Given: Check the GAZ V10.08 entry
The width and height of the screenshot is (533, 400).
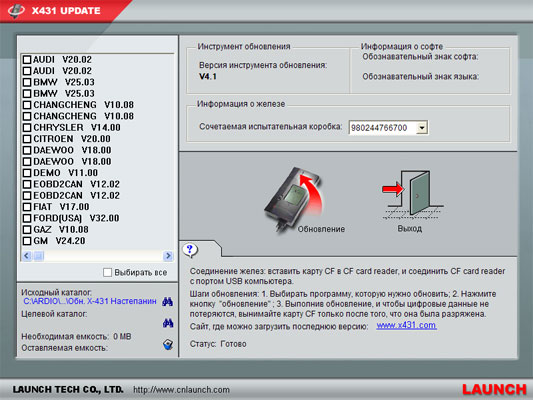Looking at the screenshot, I should tap(27, 230).
